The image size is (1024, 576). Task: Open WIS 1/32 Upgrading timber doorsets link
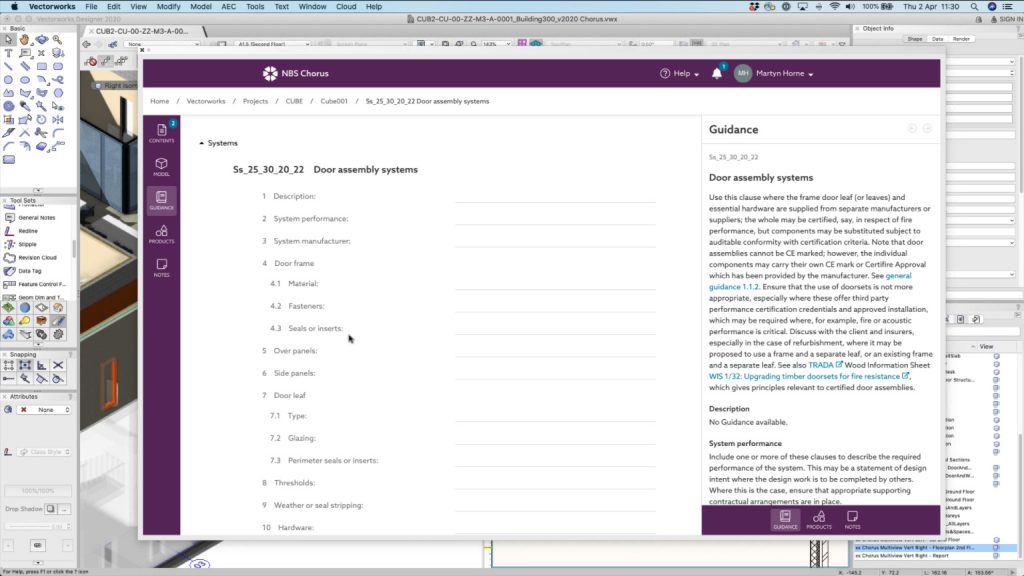tap(809, 376)
